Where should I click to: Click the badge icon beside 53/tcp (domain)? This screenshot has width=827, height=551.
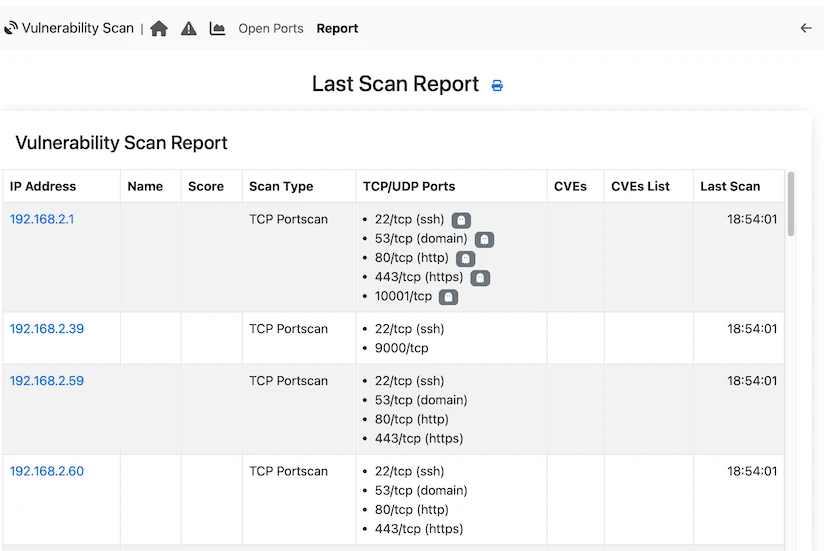click(484, 240)
